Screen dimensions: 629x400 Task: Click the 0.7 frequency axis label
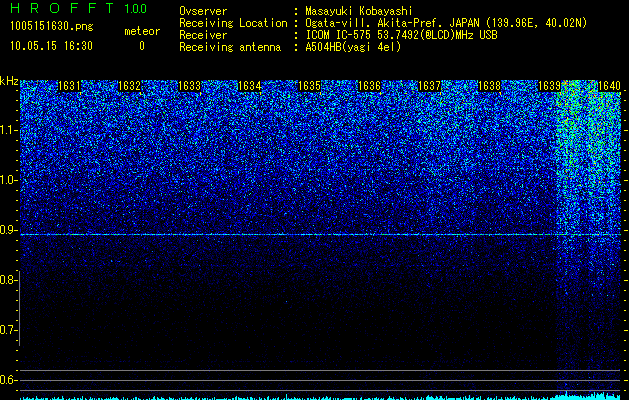9,330
